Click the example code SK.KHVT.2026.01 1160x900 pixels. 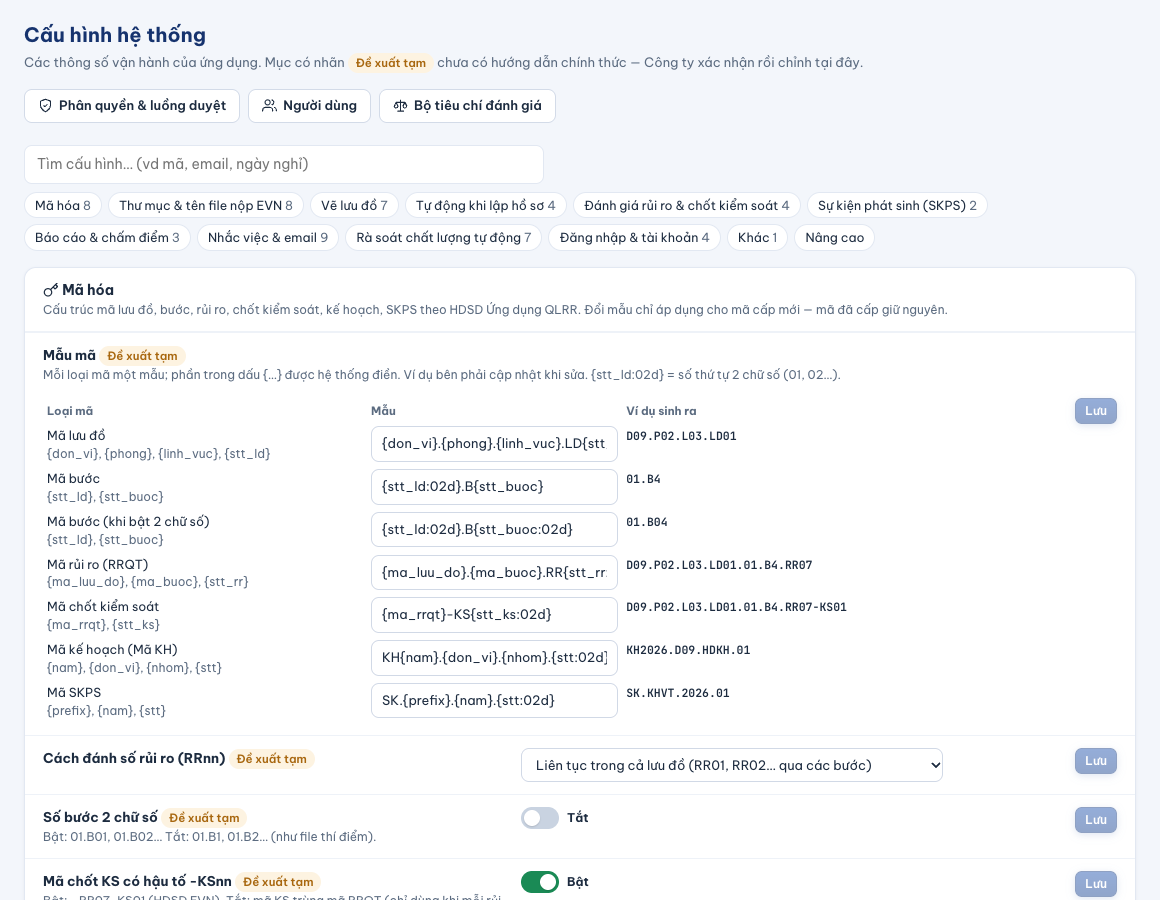click(678, 693)
